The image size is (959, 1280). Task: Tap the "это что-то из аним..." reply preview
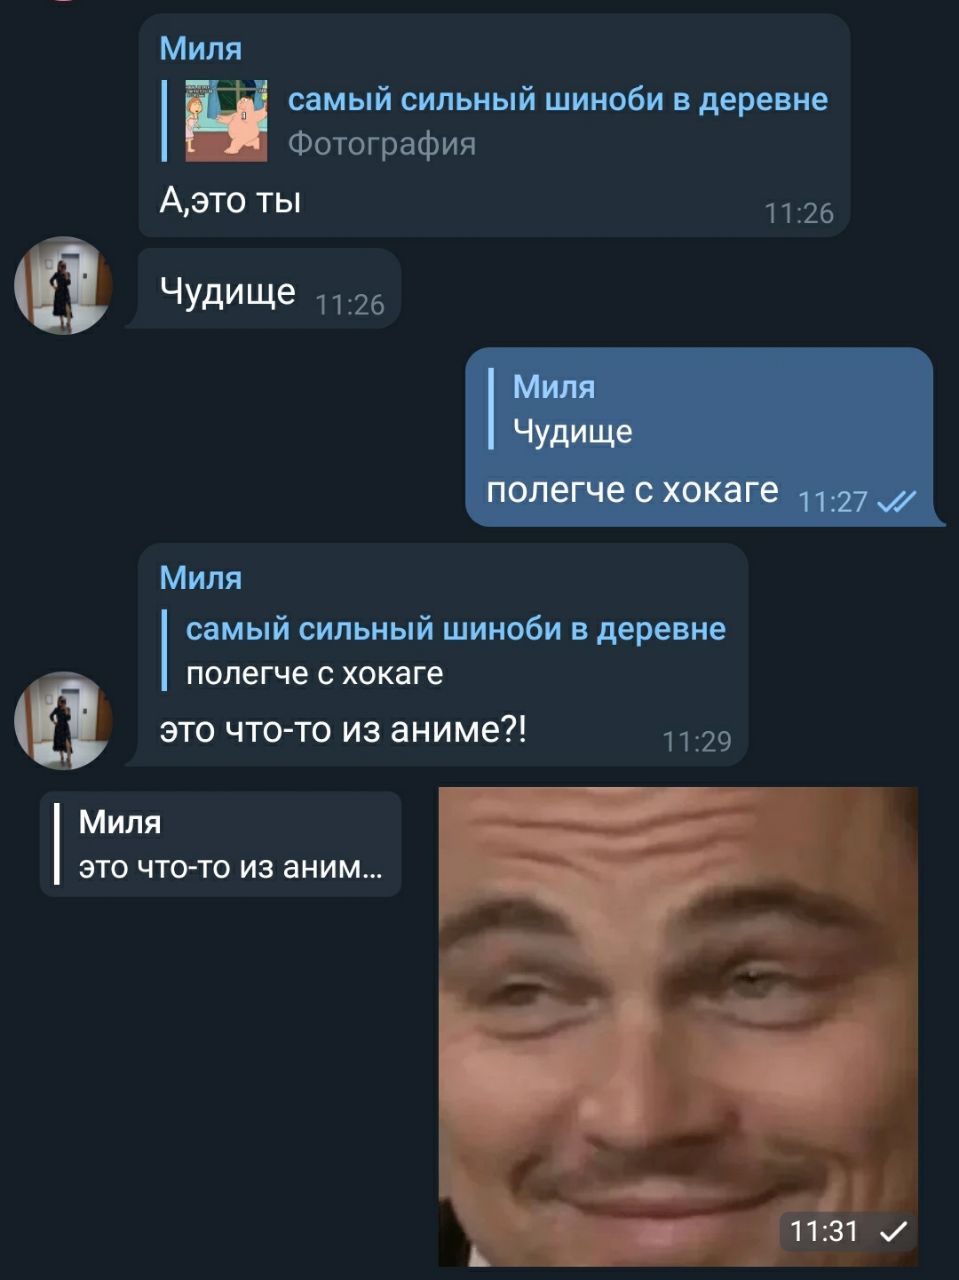[220, 844]
